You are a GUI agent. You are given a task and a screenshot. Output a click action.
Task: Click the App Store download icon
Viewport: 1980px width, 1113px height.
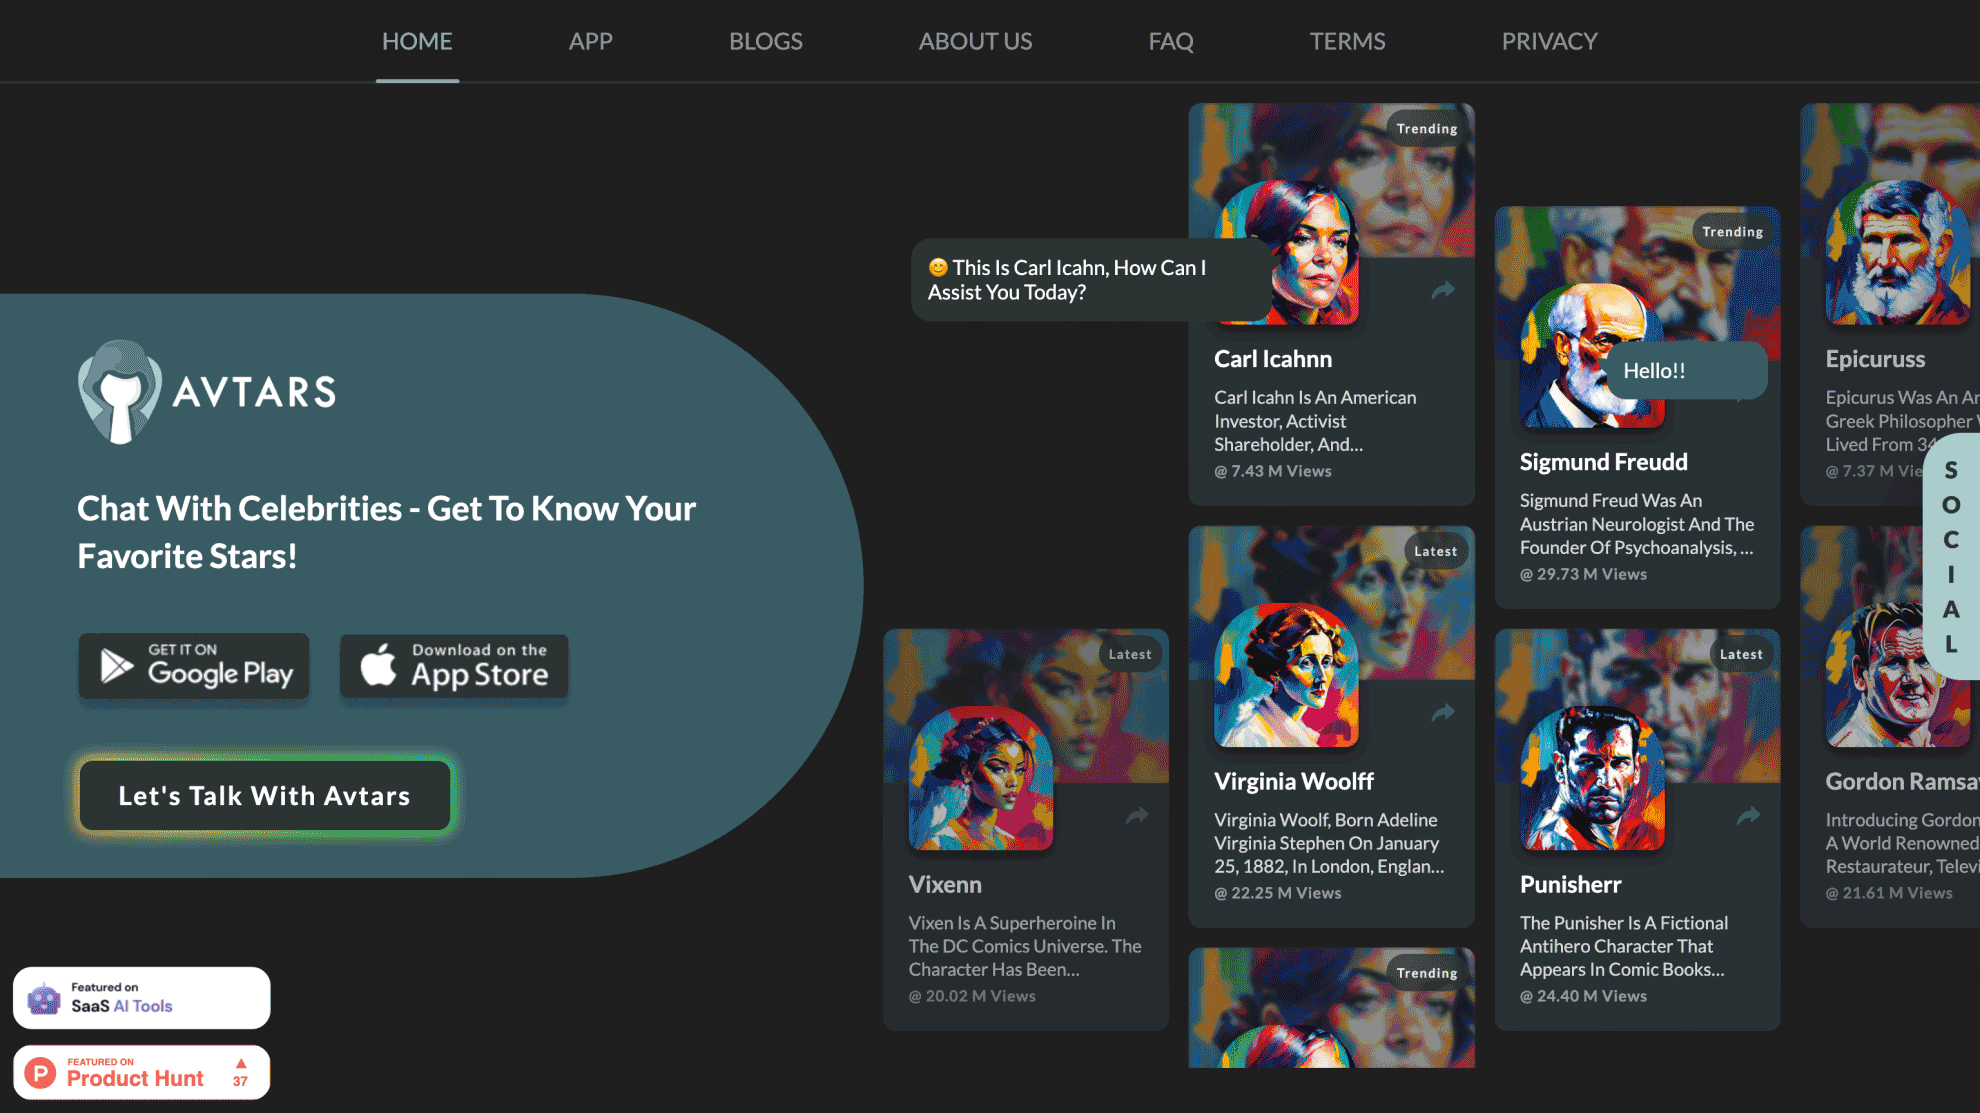pos(453,667)
